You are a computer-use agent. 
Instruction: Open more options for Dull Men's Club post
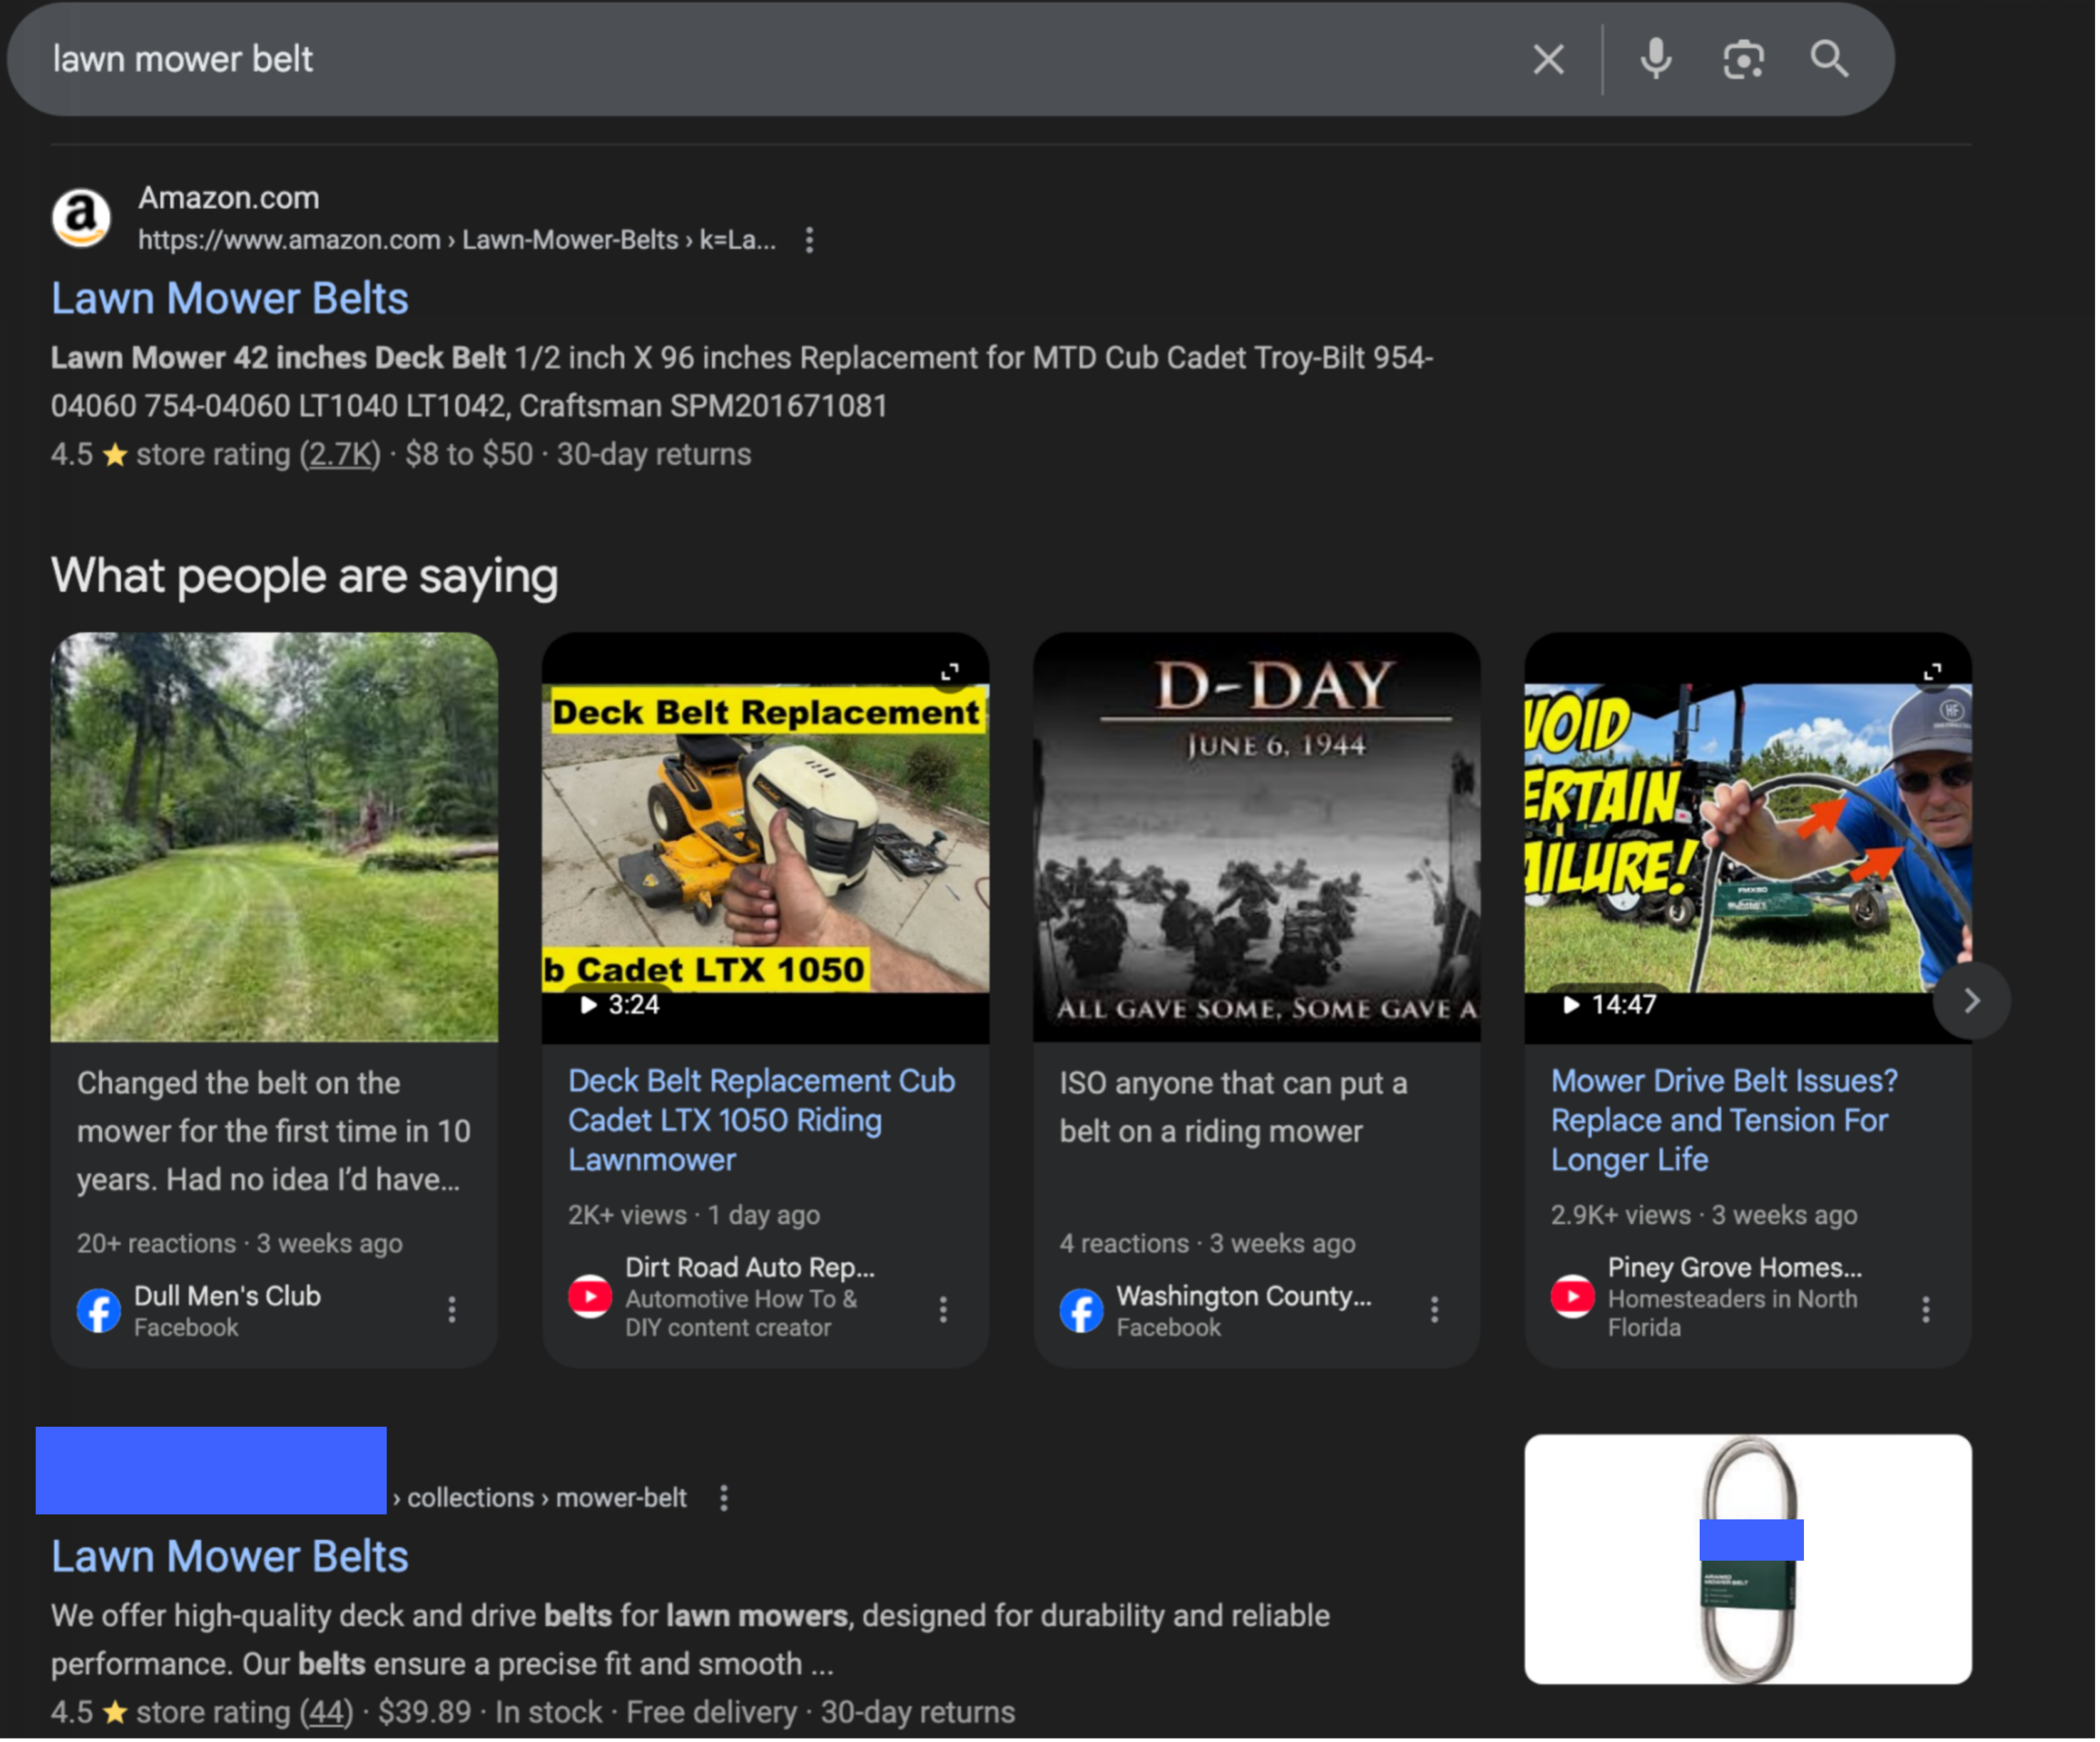[x=452, y=1310]
